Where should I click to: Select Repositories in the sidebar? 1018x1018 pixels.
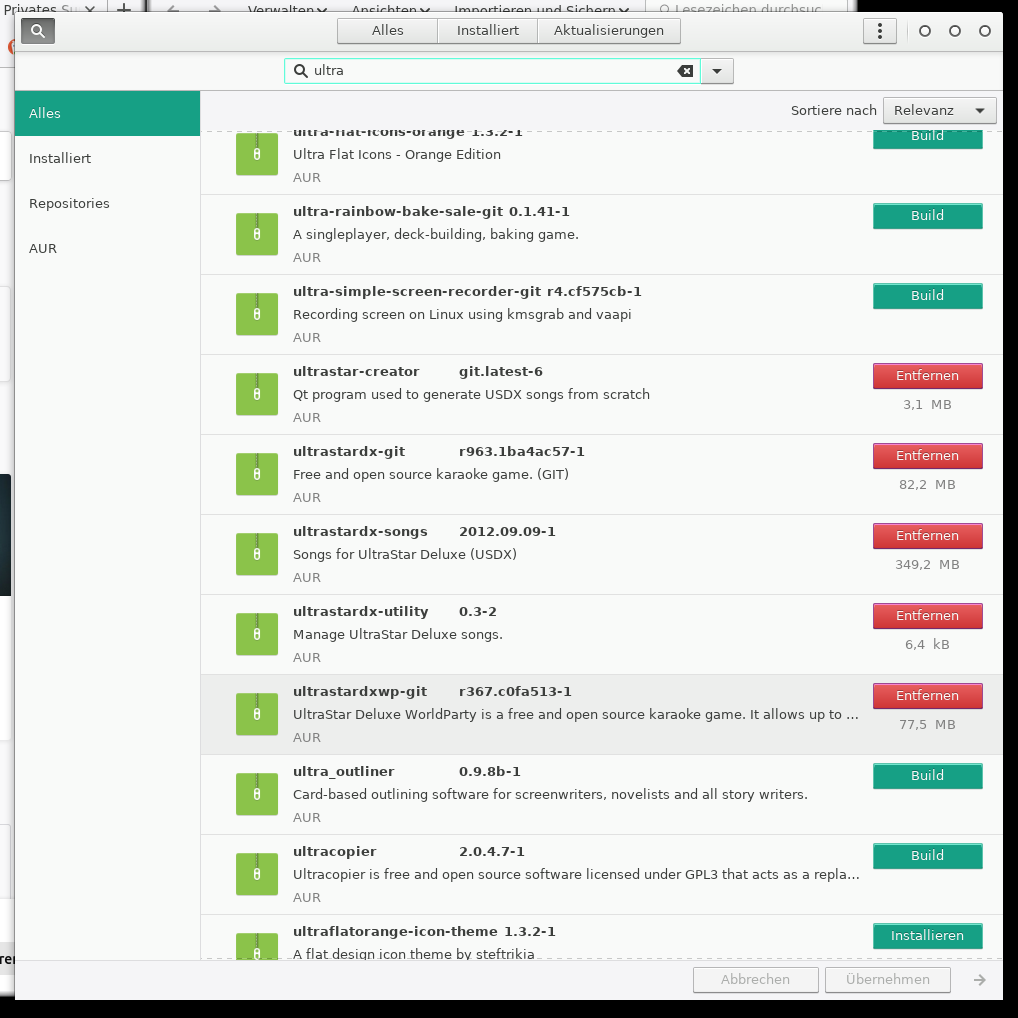(x=69, y=203)
